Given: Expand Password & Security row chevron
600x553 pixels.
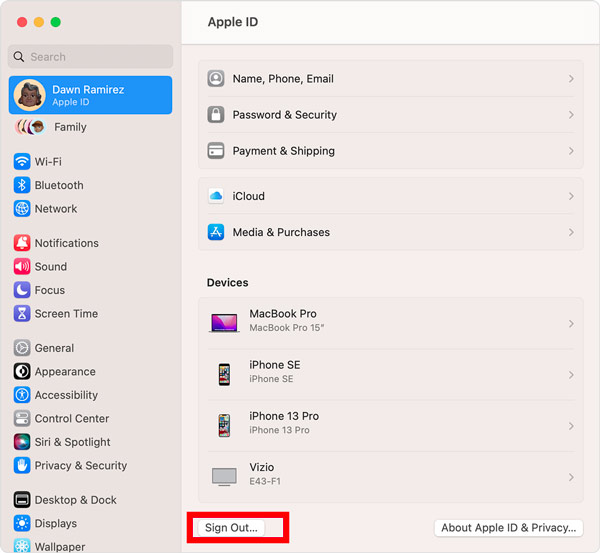Looking at the screenshot, I should pyautogui.click(x=571, y=114).
